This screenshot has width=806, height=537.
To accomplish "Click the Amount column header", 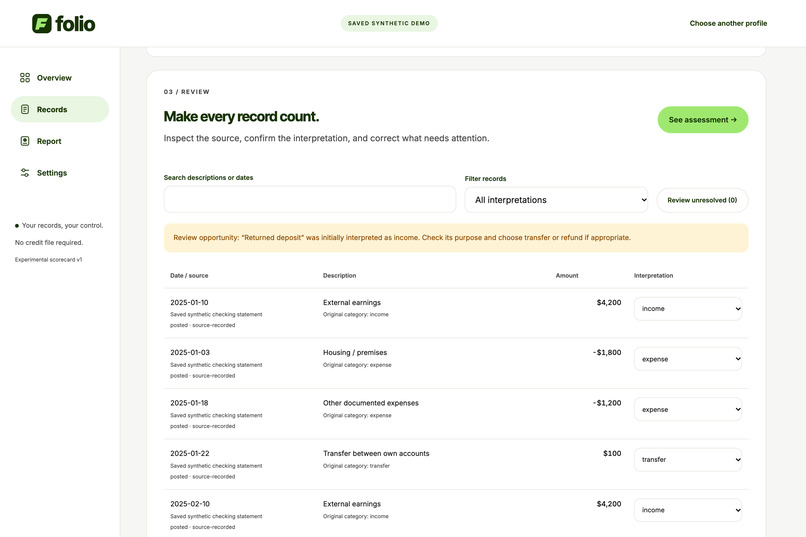I will click(x=567, y=275).
